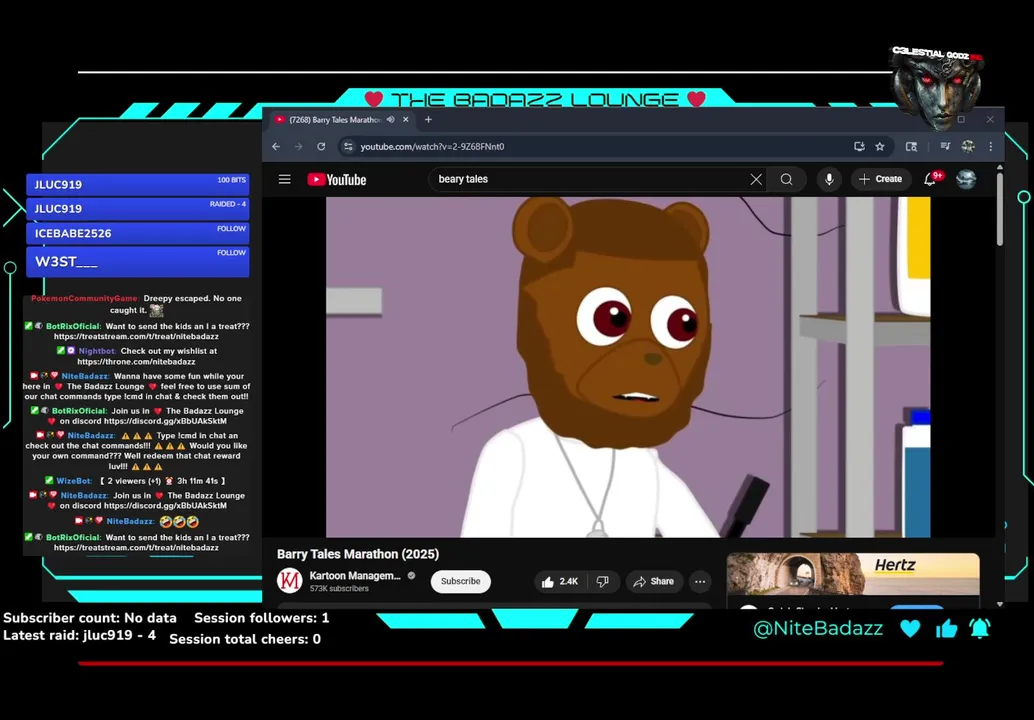
Task: Open Chrome profile avatar
Action: (968, 146)
